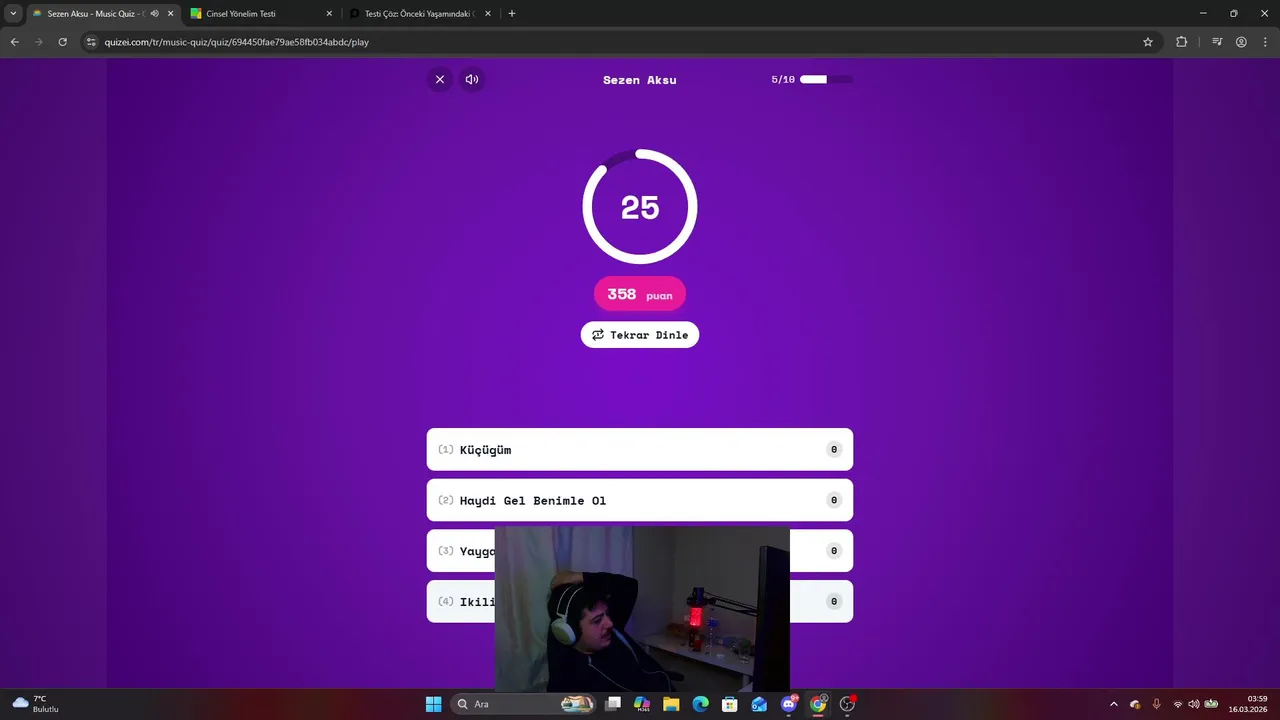The image size is (1280, 720).
Task: Open Task View on the taskbar
Action: pyautogui.click(x=613, y=704)
